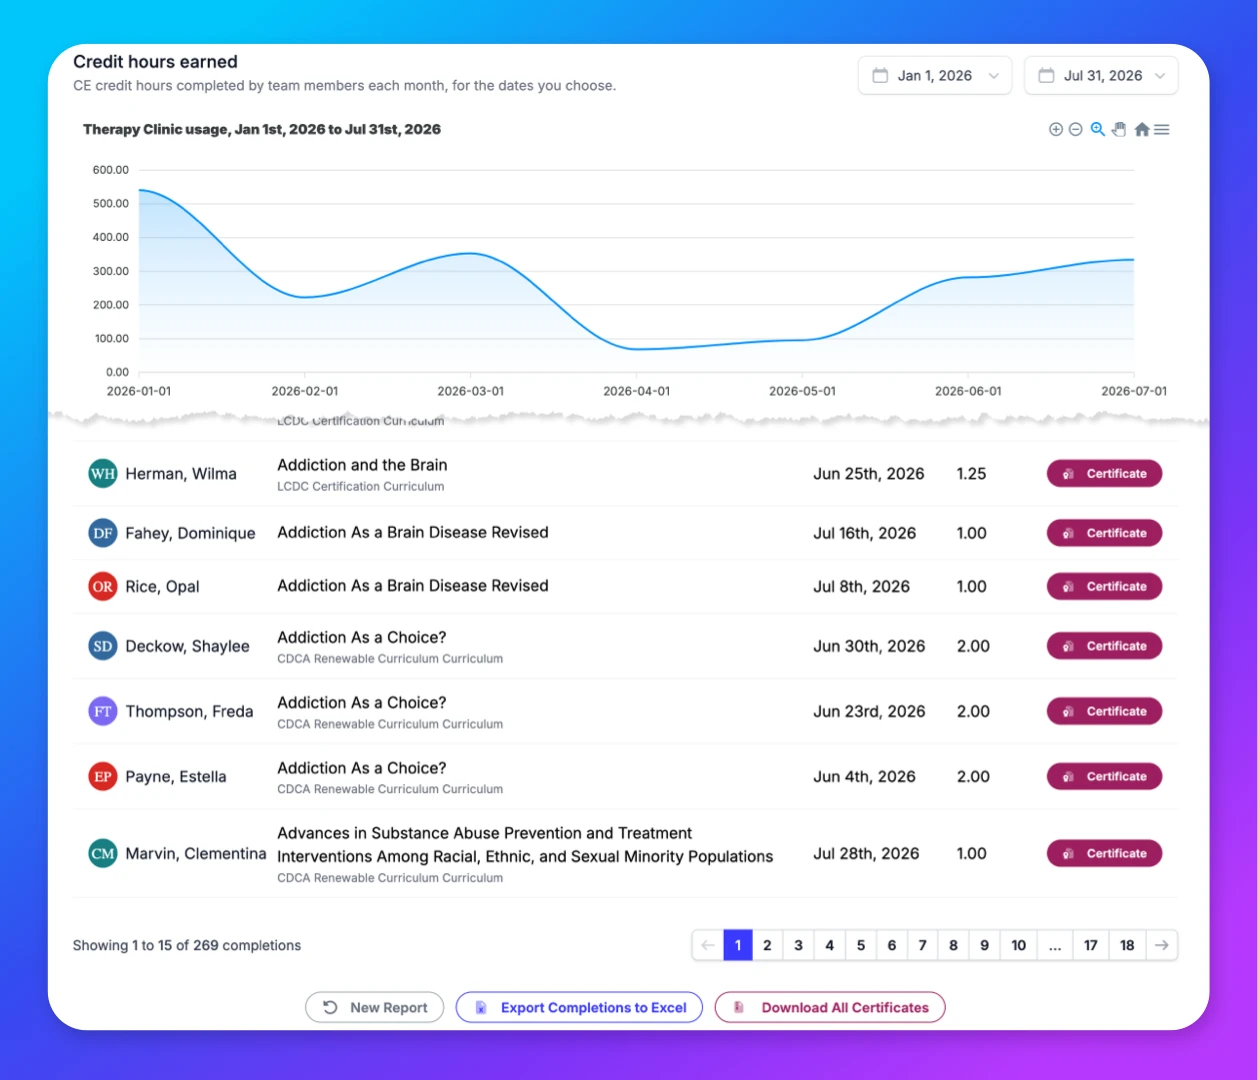Click the date Jun 4th, 2026
The image size is (1258, 1080).
(864, 776)
